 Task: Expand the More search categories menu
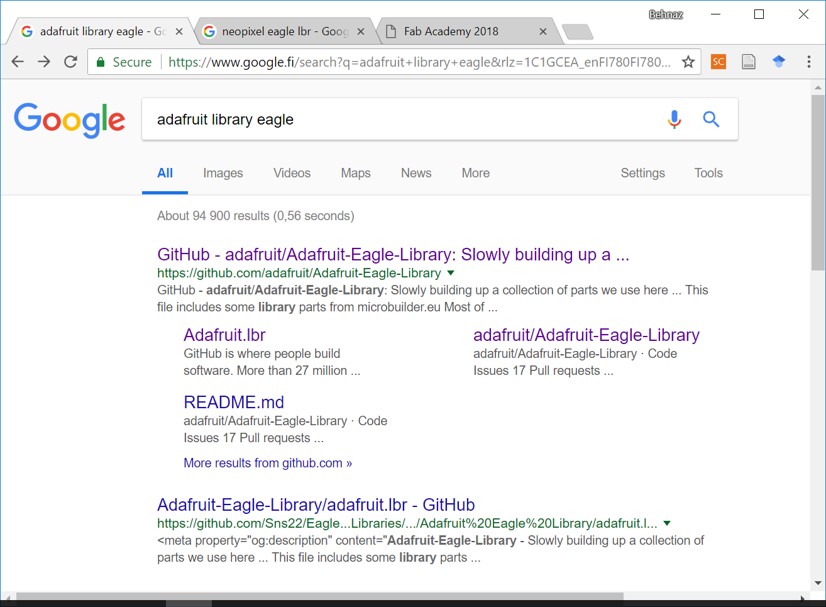[x=476, y=173]
